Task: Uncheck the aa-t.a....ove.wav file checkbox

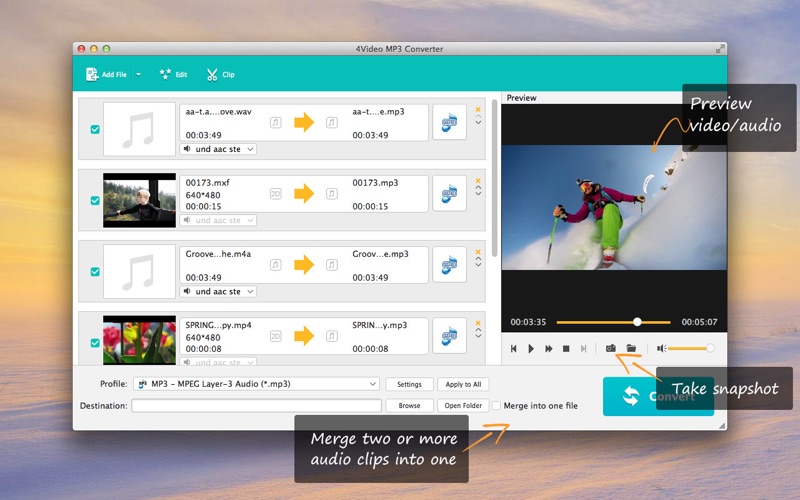Action: tap(95, 129)
